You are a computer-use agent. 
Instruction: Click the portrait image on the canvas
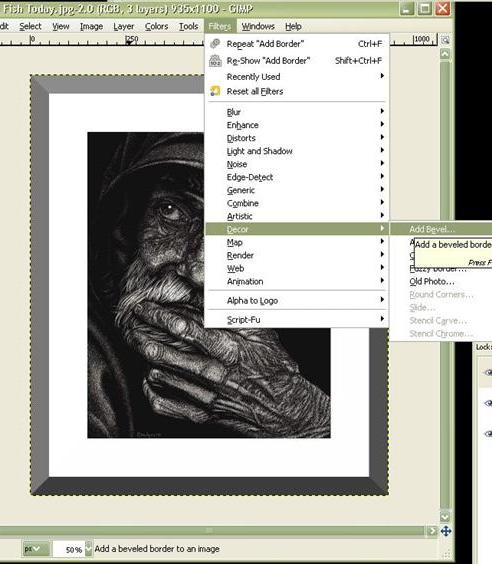(x=209, y=285)
